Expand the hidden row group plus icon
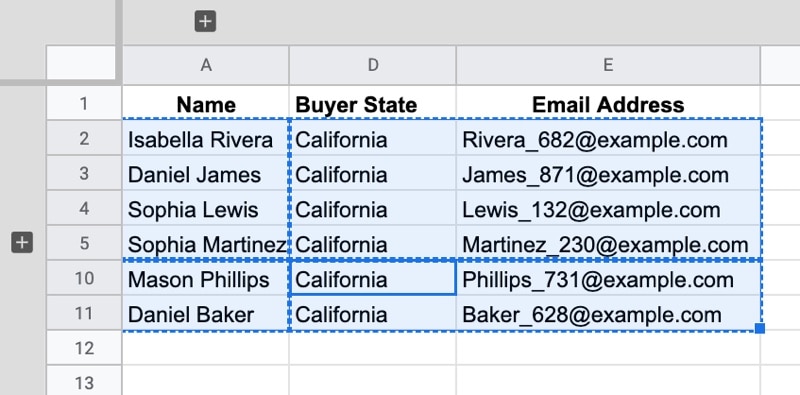This screenshot has height=395, width=800. click(22, 242)
